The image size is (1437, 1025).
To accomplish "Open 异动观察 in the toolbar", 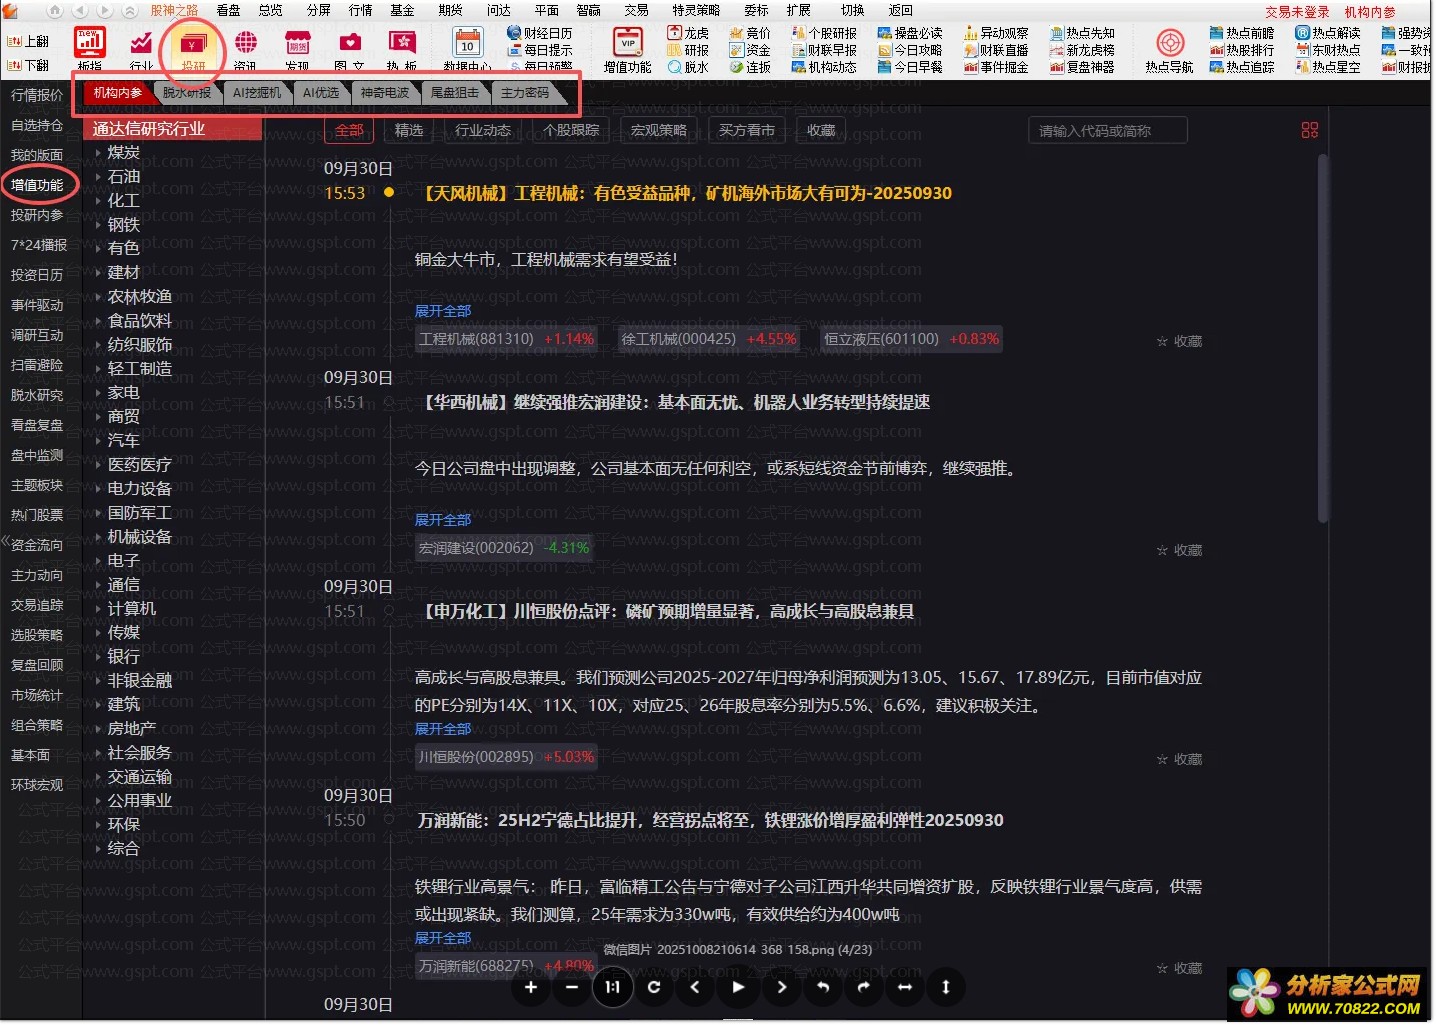I will point(996,33).
